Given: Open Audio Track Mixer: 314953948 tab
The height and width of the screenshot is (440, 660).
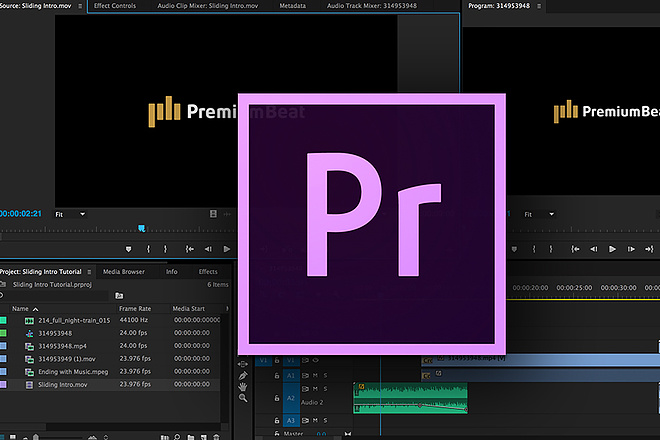Looking at the screenshot, I should coord(372,6).
